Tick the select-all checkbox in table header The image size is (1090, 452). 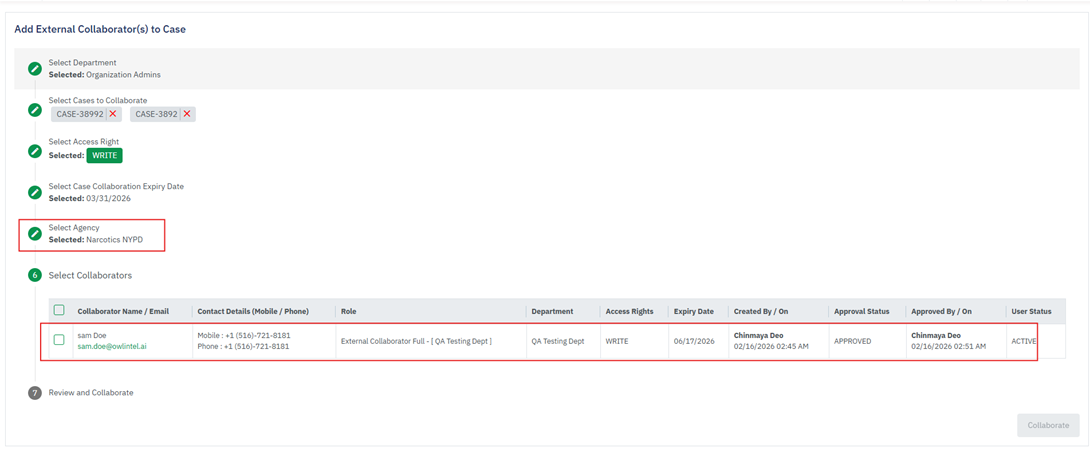point(59,310)
